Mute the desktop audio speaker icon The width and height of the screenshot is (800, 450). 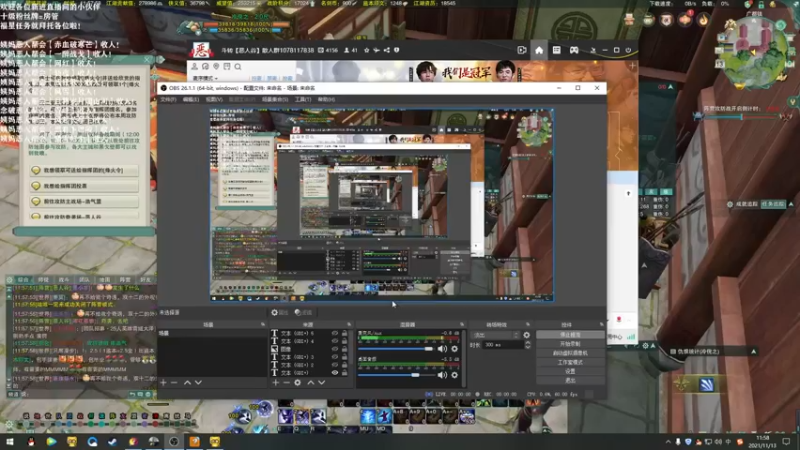coord(442,375)
